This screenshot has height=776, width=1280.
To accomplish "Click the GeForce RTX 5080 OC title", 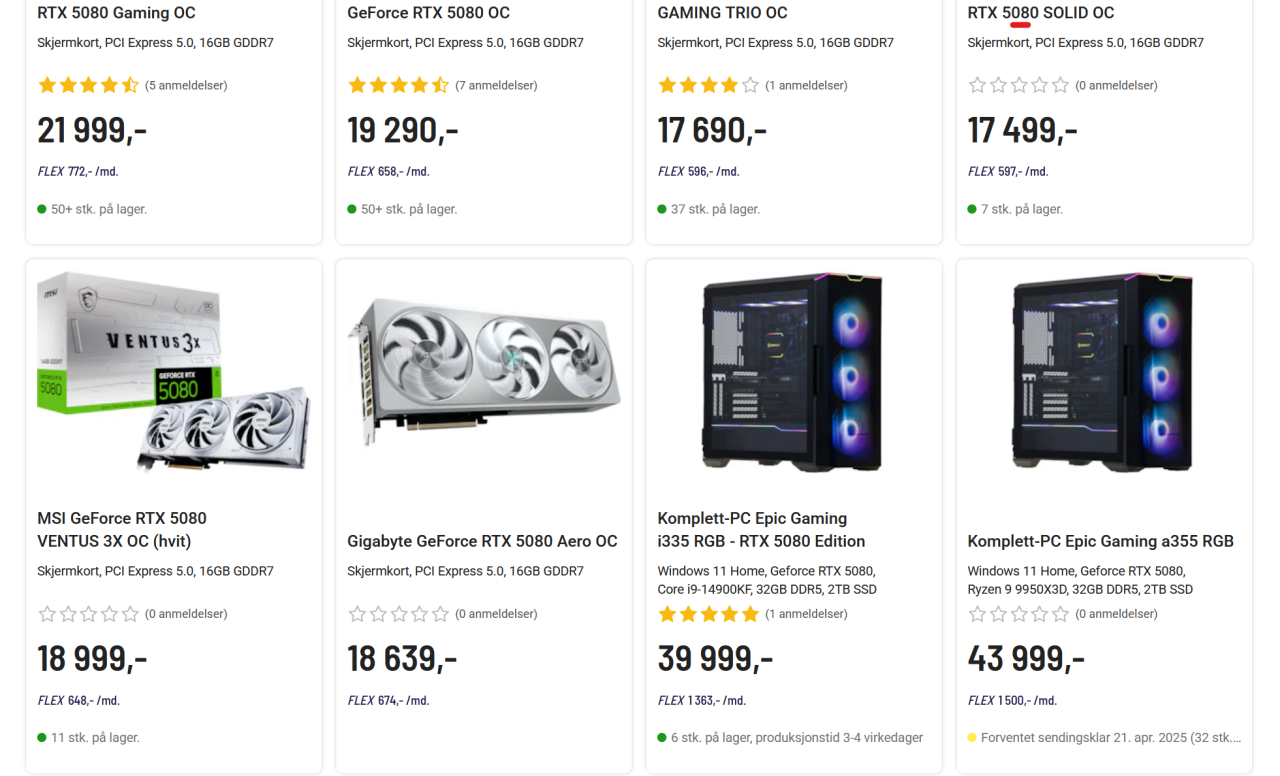I will [x=428, y=13].
